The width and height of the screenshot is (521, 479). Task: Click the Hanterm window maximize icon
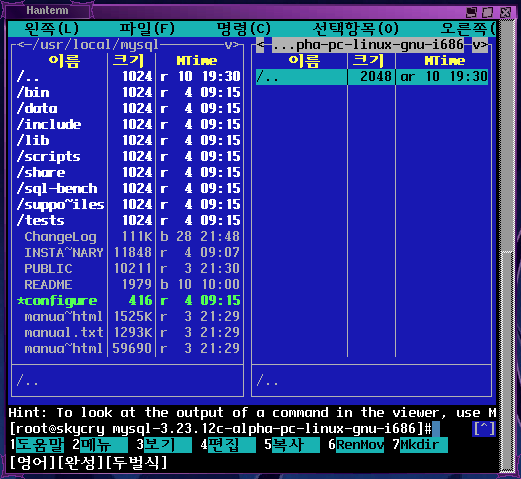pos(488,13)
